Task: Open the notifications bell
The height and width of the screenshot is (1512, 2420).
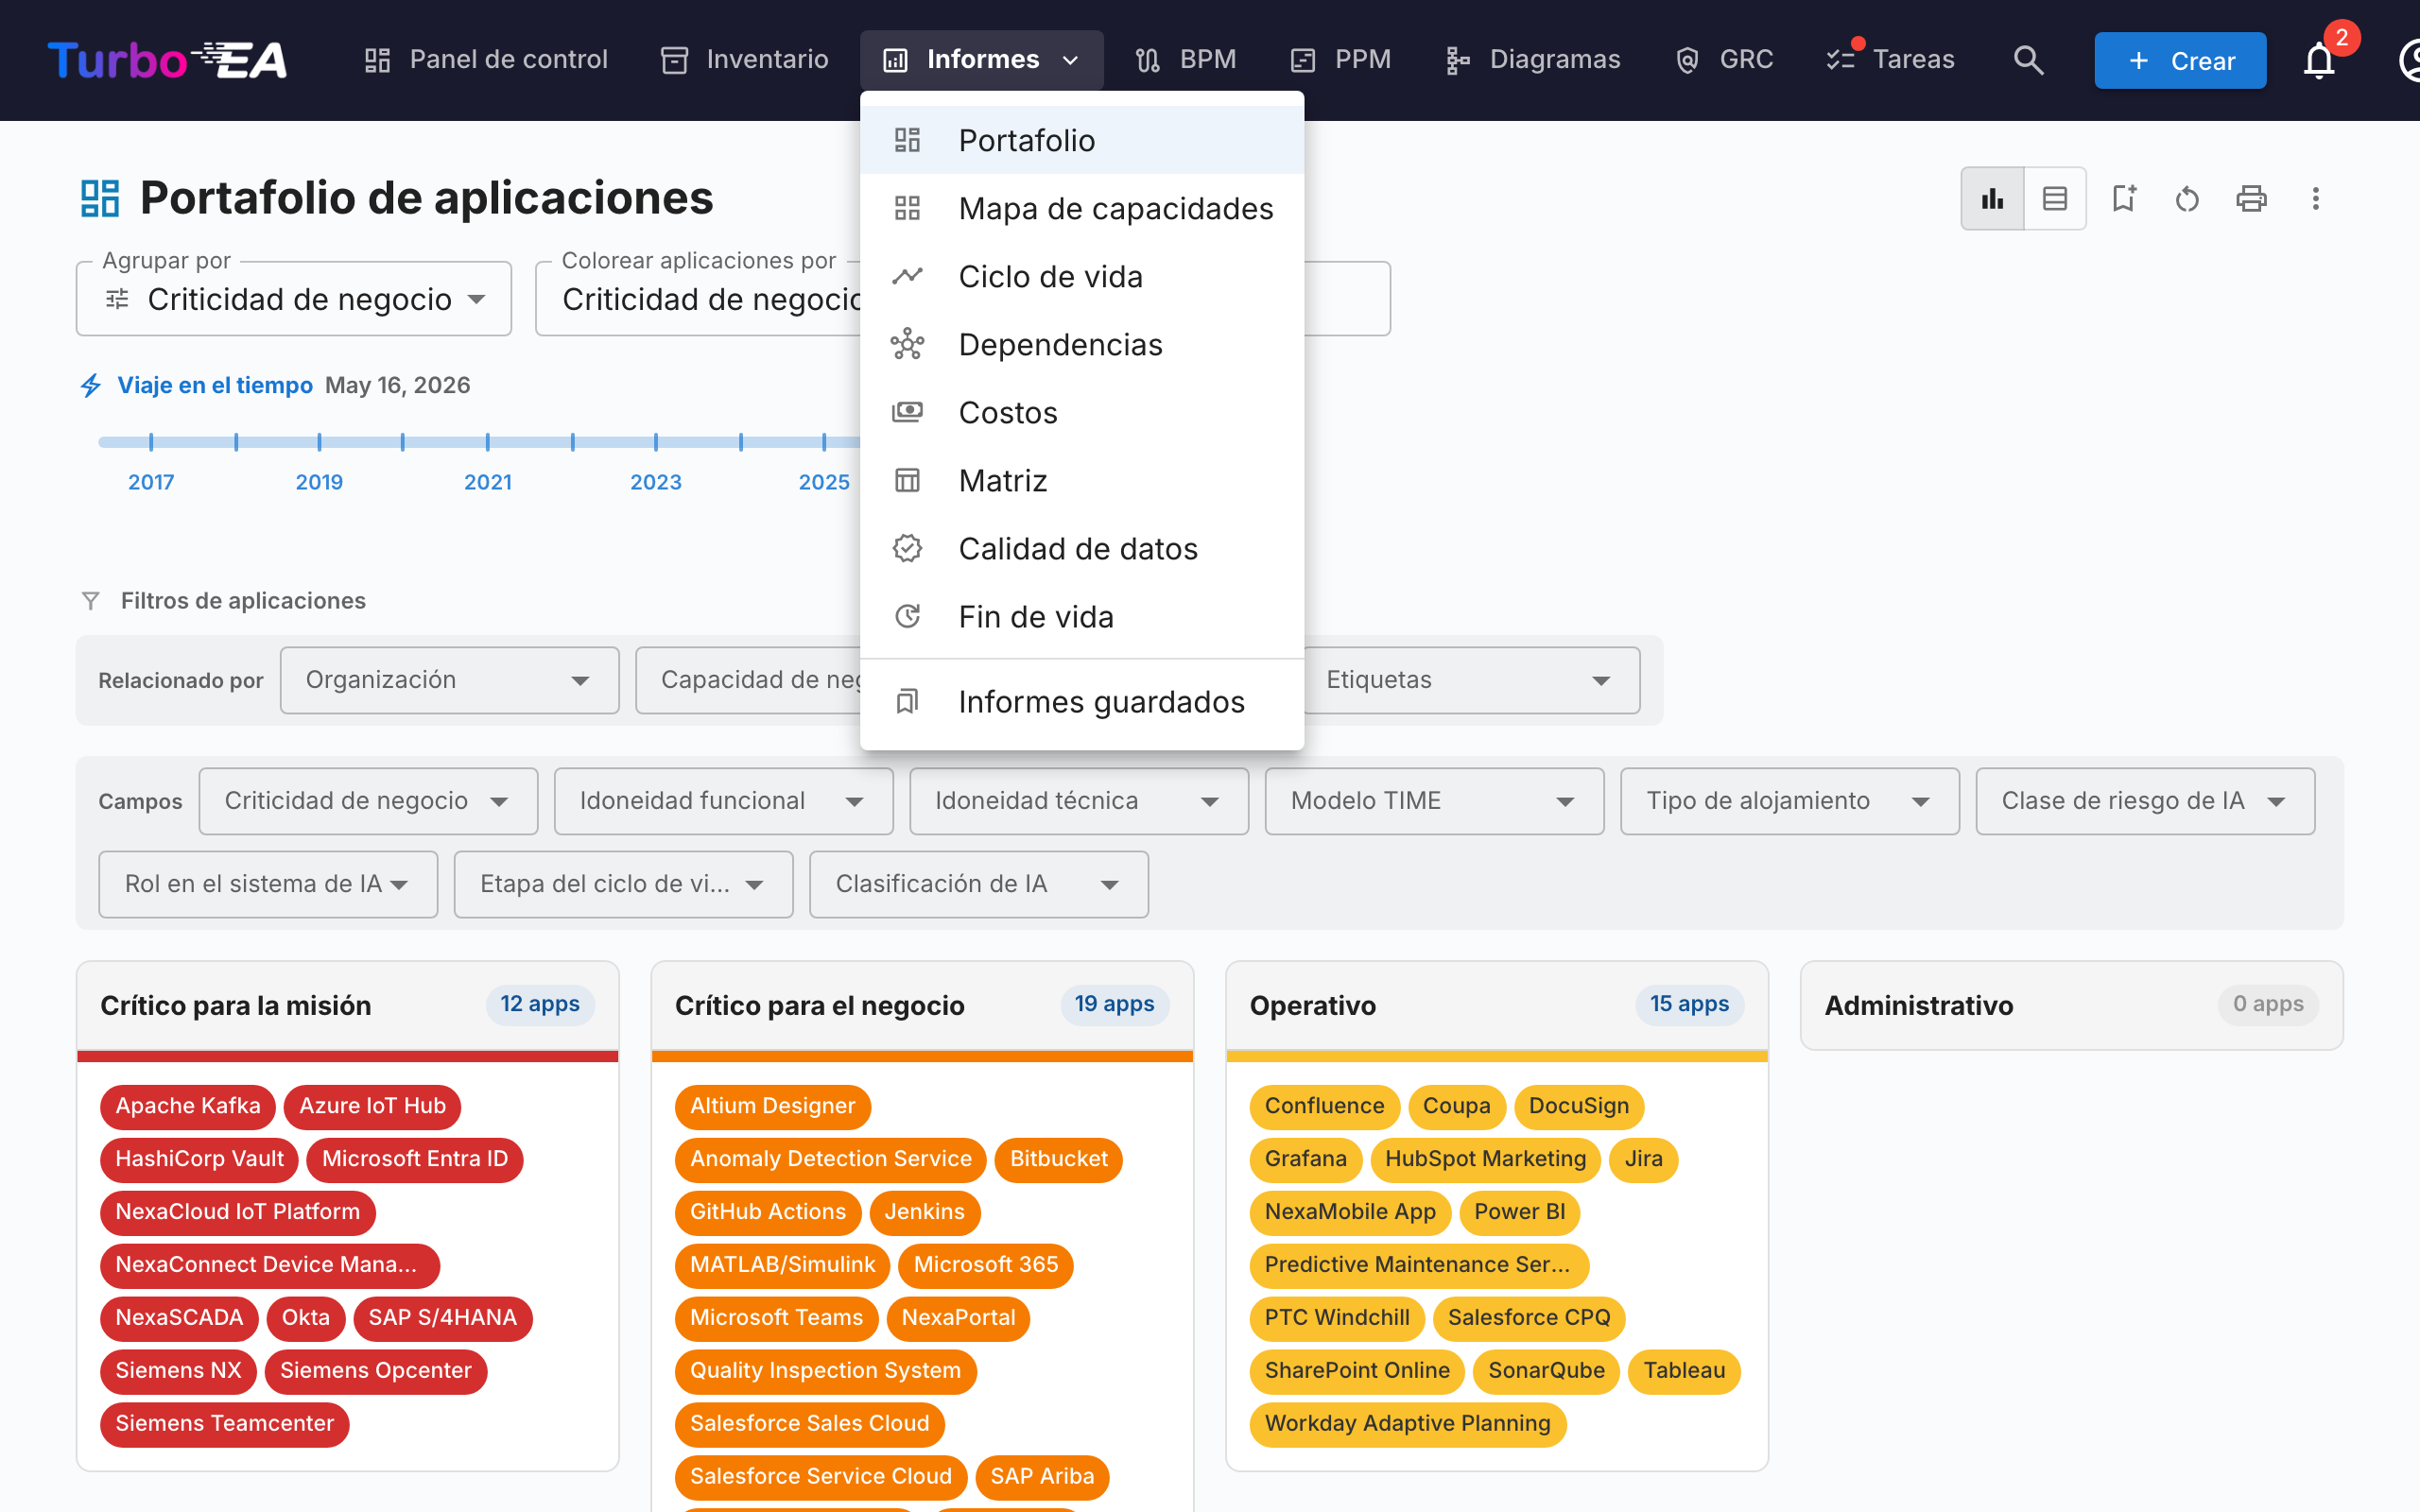Action: [x=2319, y=60]
